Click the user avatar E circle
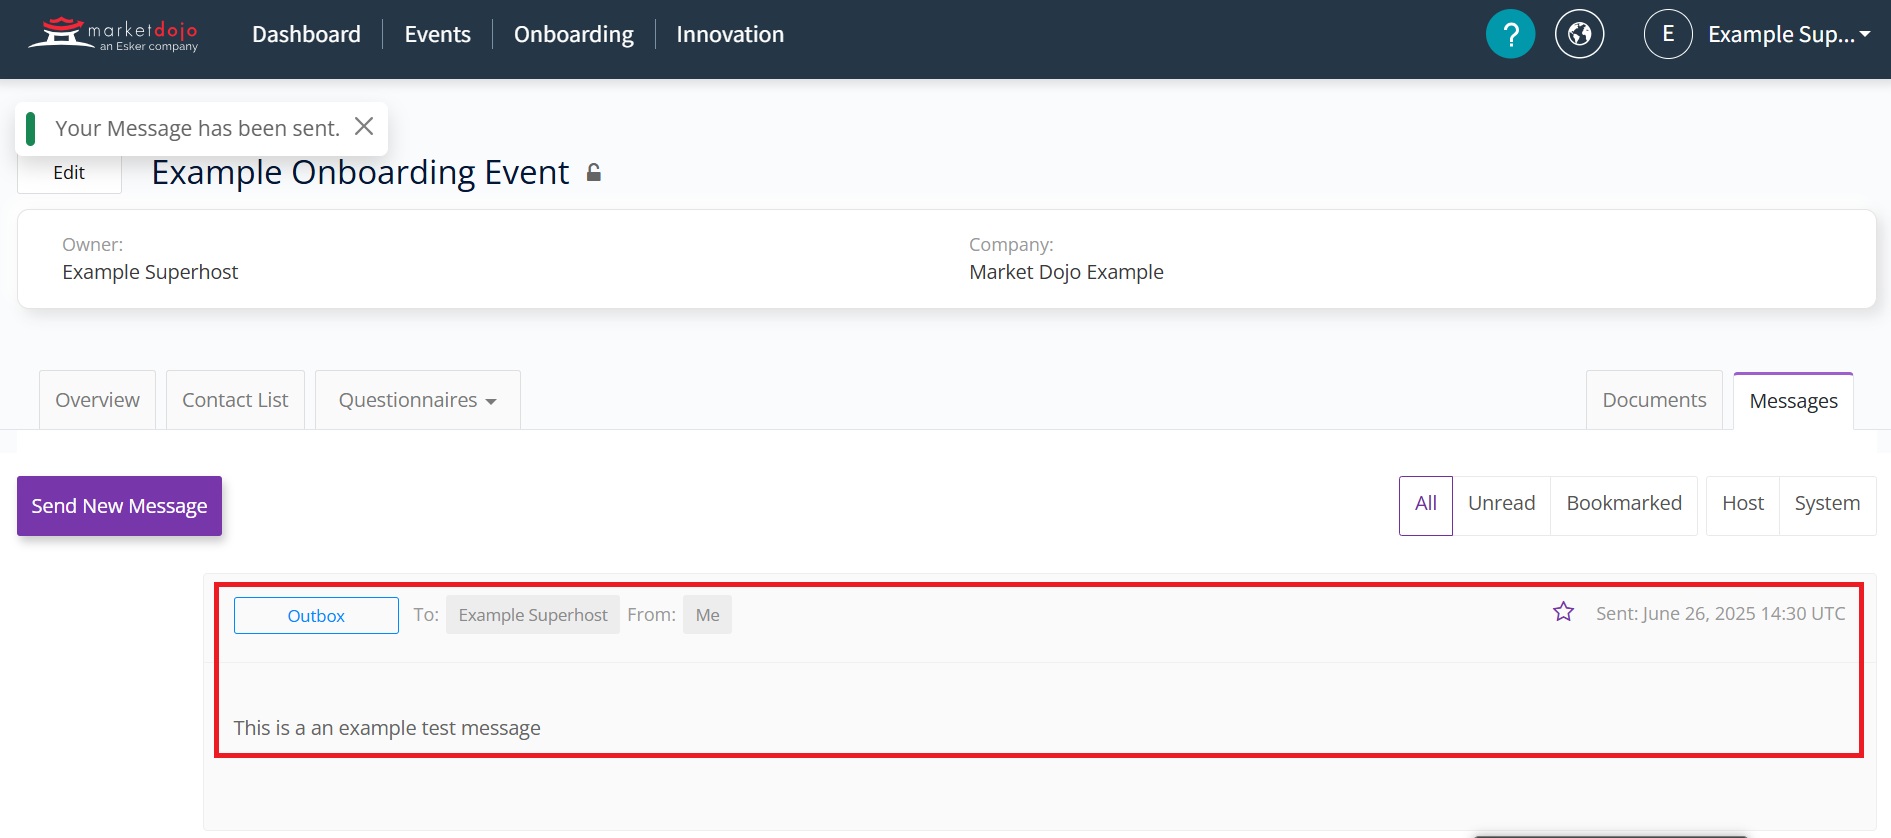Screen dimensions: 1891x838 point(1667,34)
